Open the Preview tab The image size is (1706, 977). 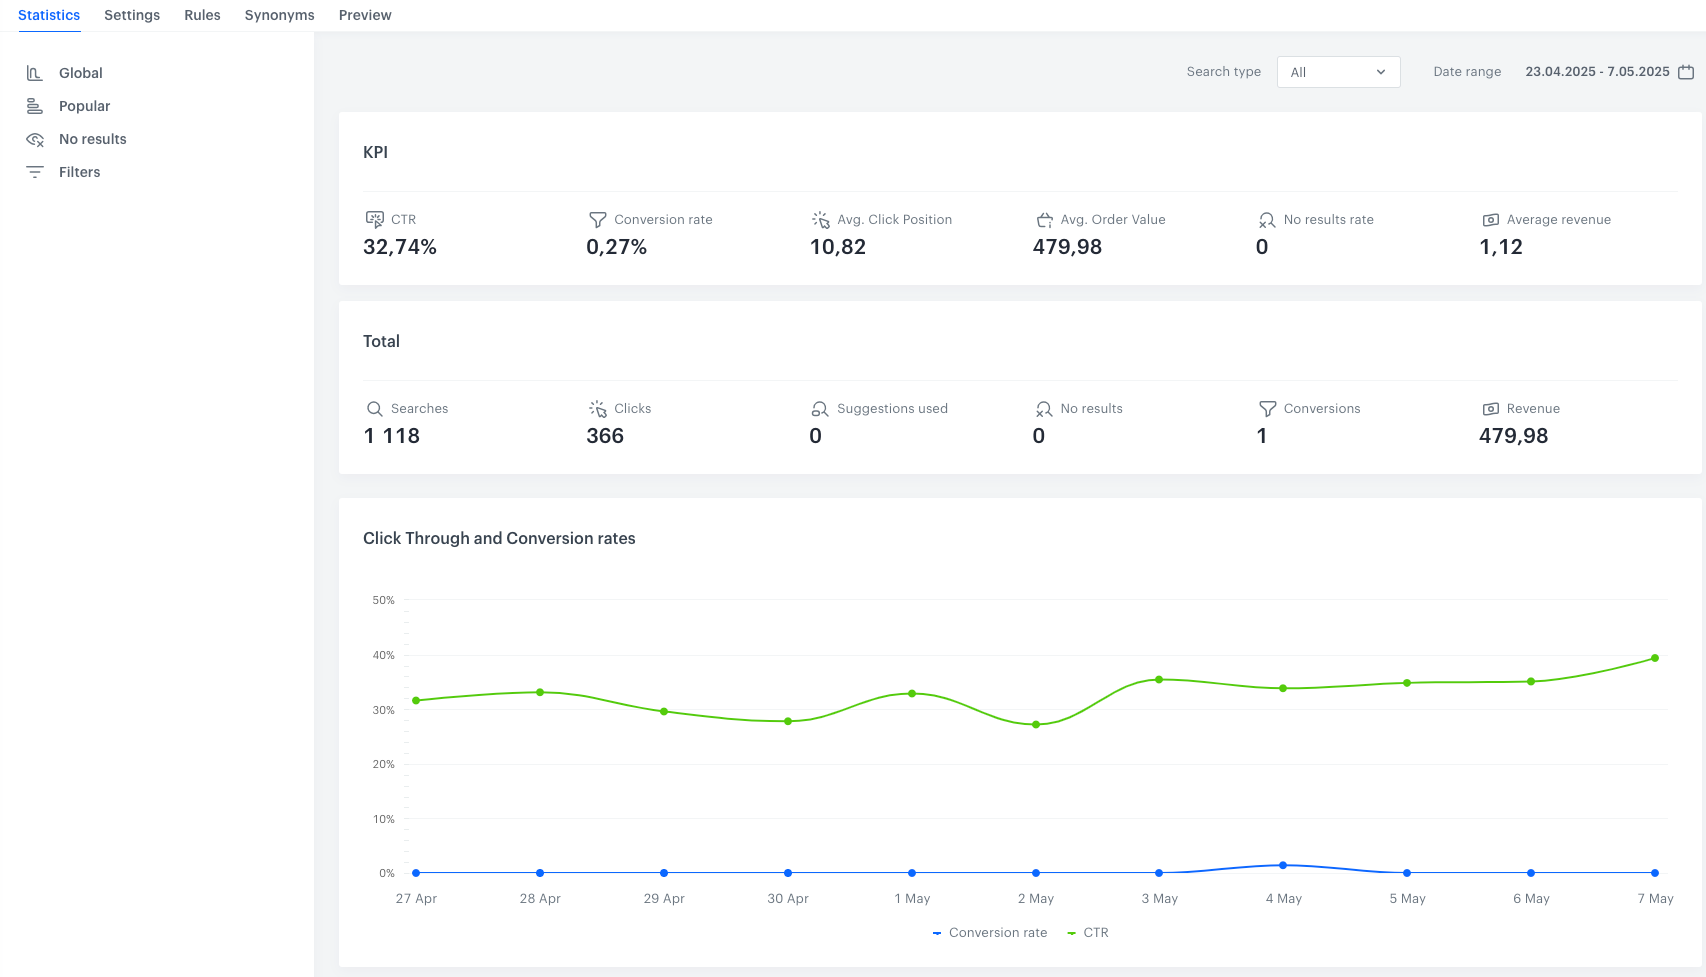(365, 15)
